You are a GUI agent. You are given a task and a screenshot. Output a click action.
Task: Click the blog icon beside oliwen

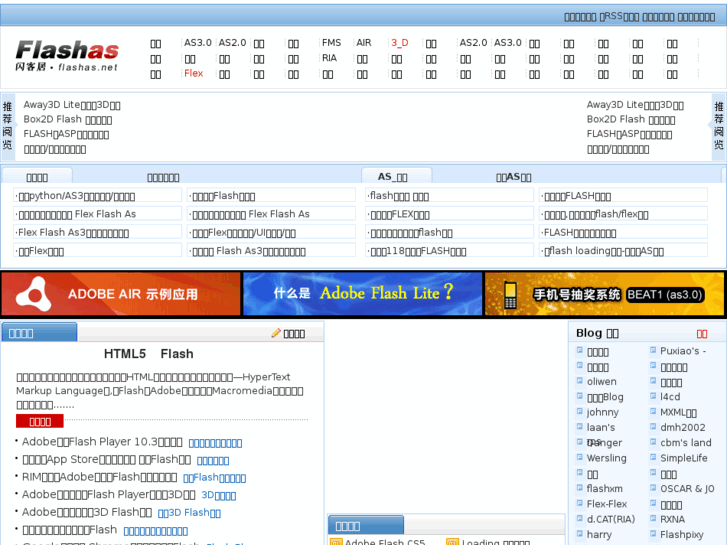(x=580, y=381)
